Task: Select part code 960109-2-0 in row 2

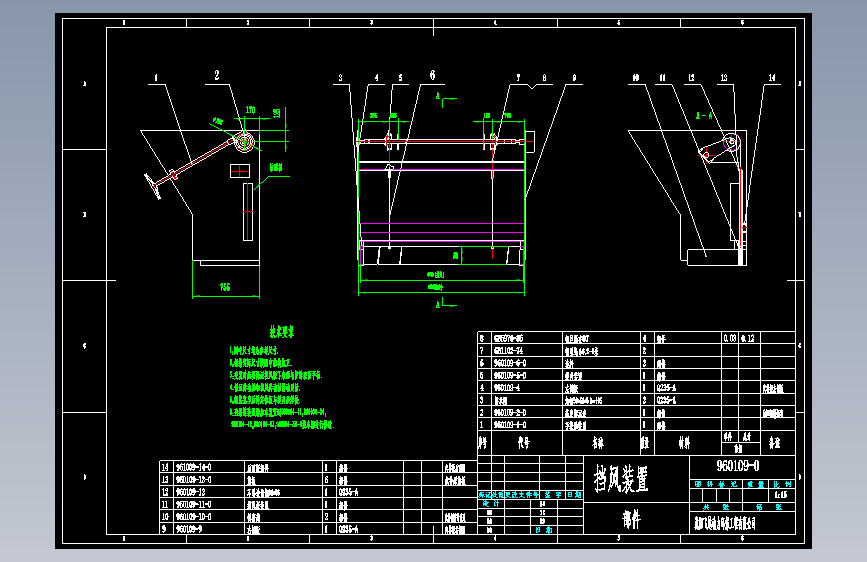Action: point(510,413)
